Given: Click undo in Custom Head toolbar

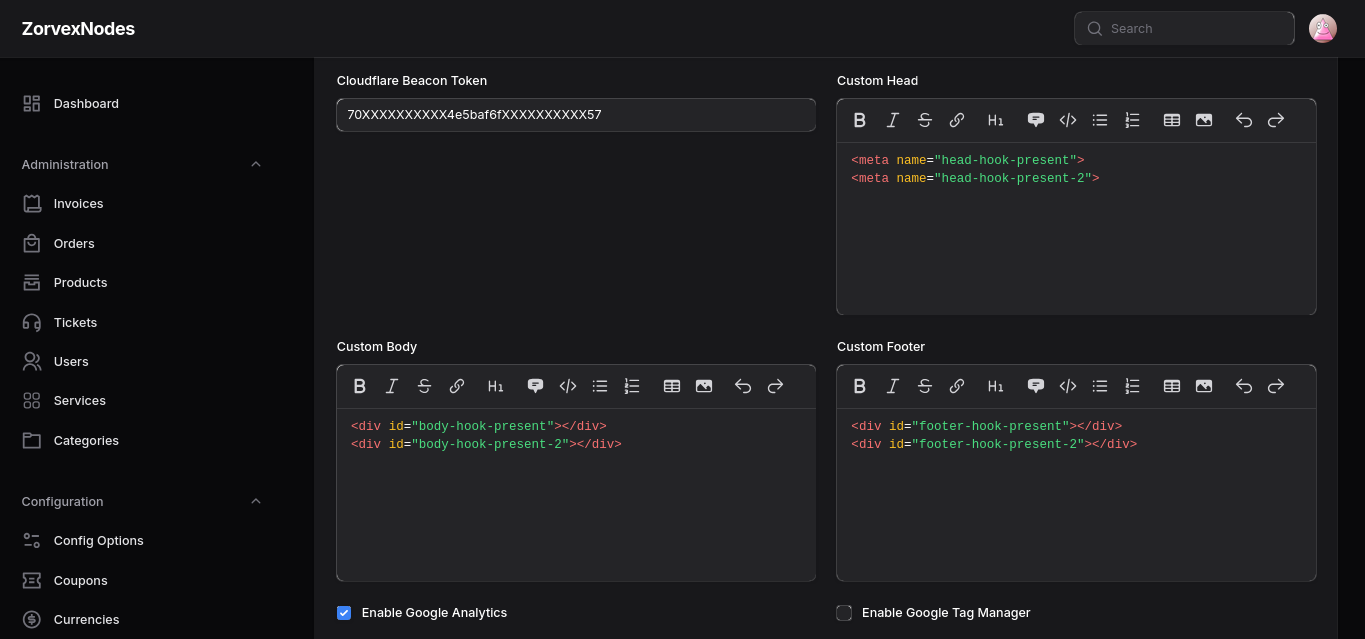Looking at the screenshot, I should click(x=1244, y=120).
